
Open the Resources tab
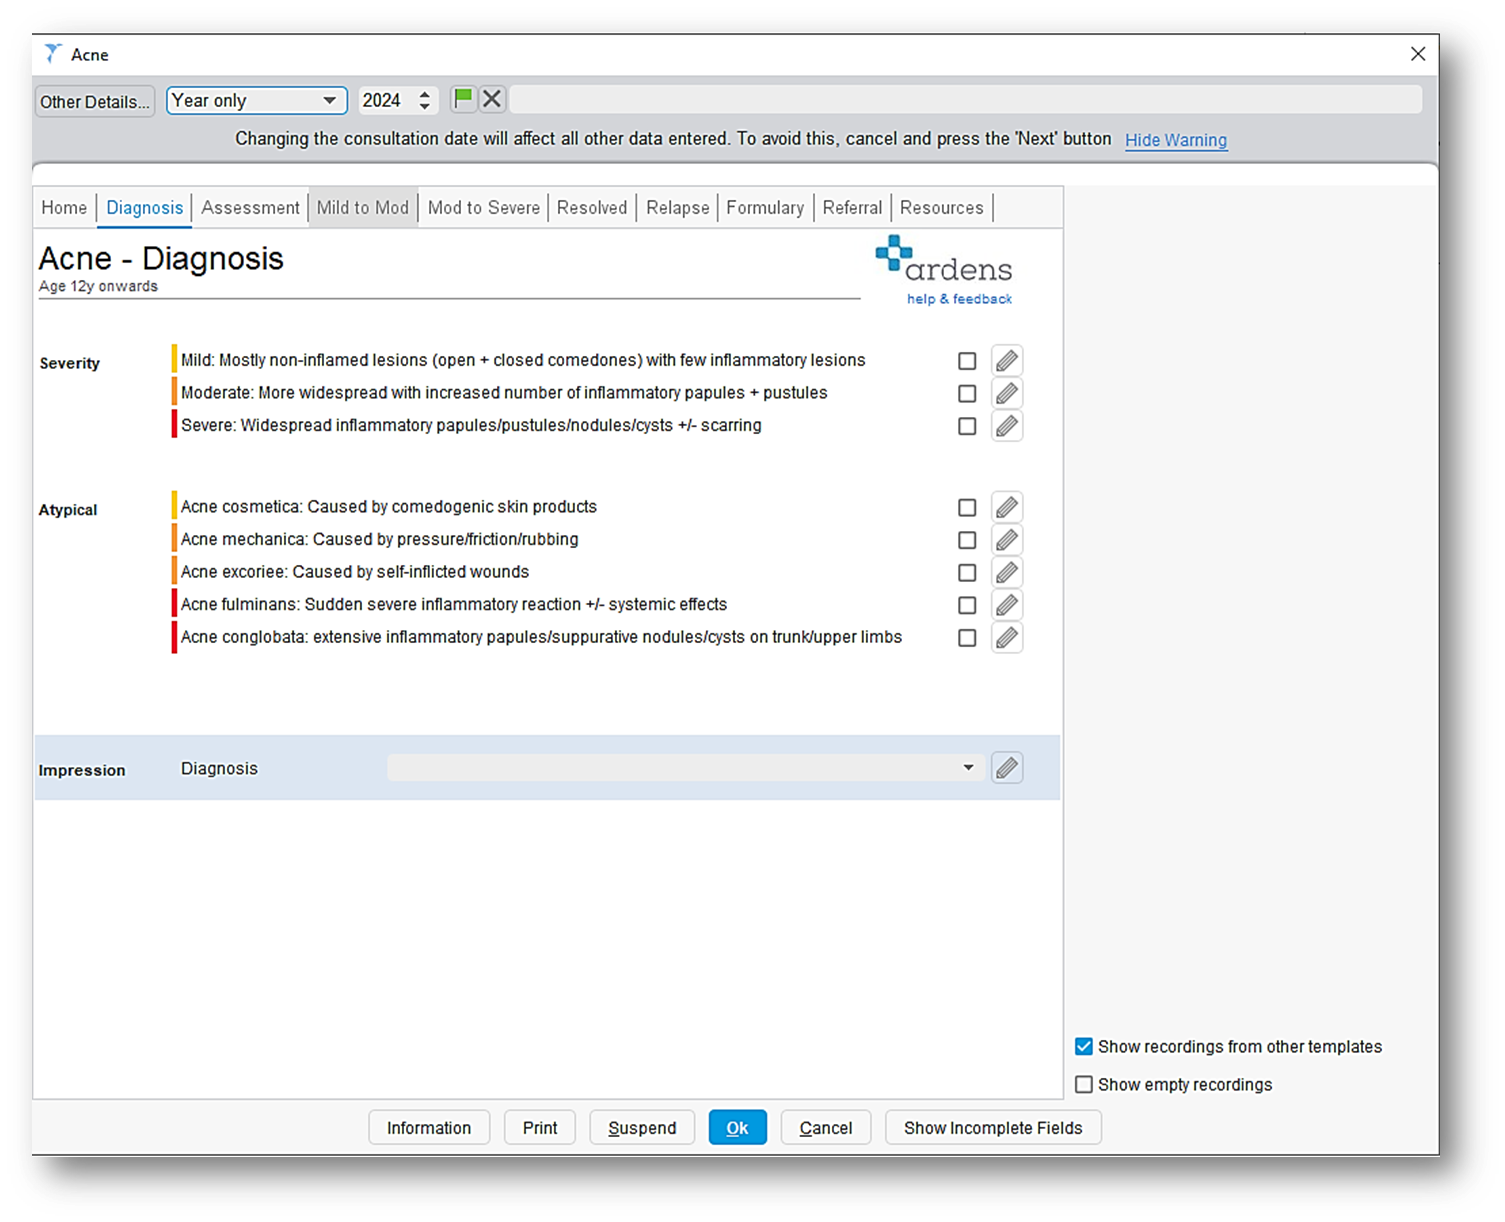pos(941,207)
